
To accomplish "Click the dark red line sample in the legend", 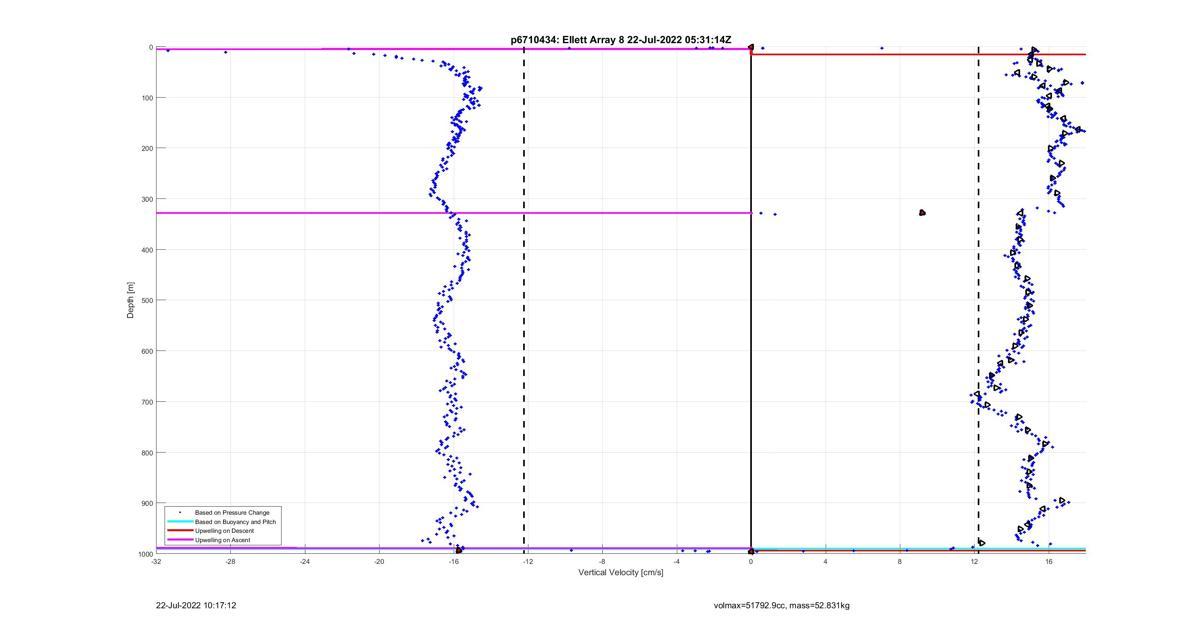I will click(x=179, y=531).
